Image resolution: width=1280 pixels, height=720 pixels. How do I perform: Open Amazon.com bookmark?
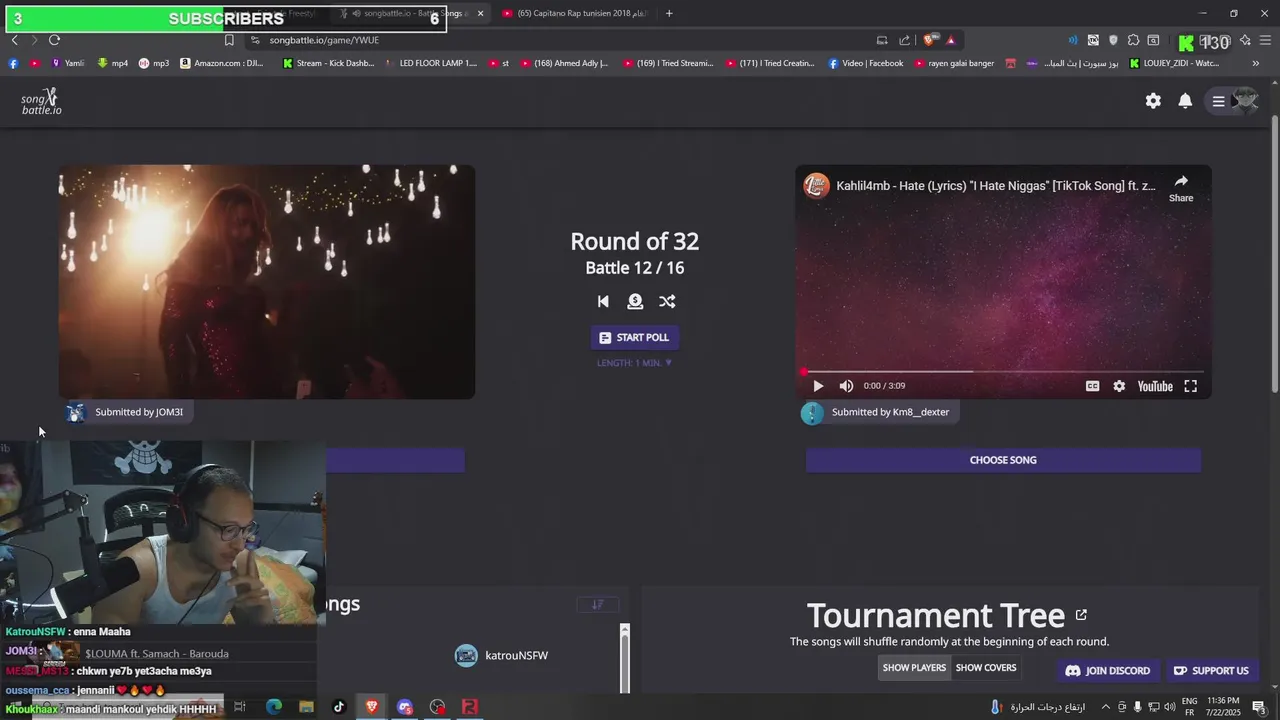pyautogui.click(x=221, y=63)
